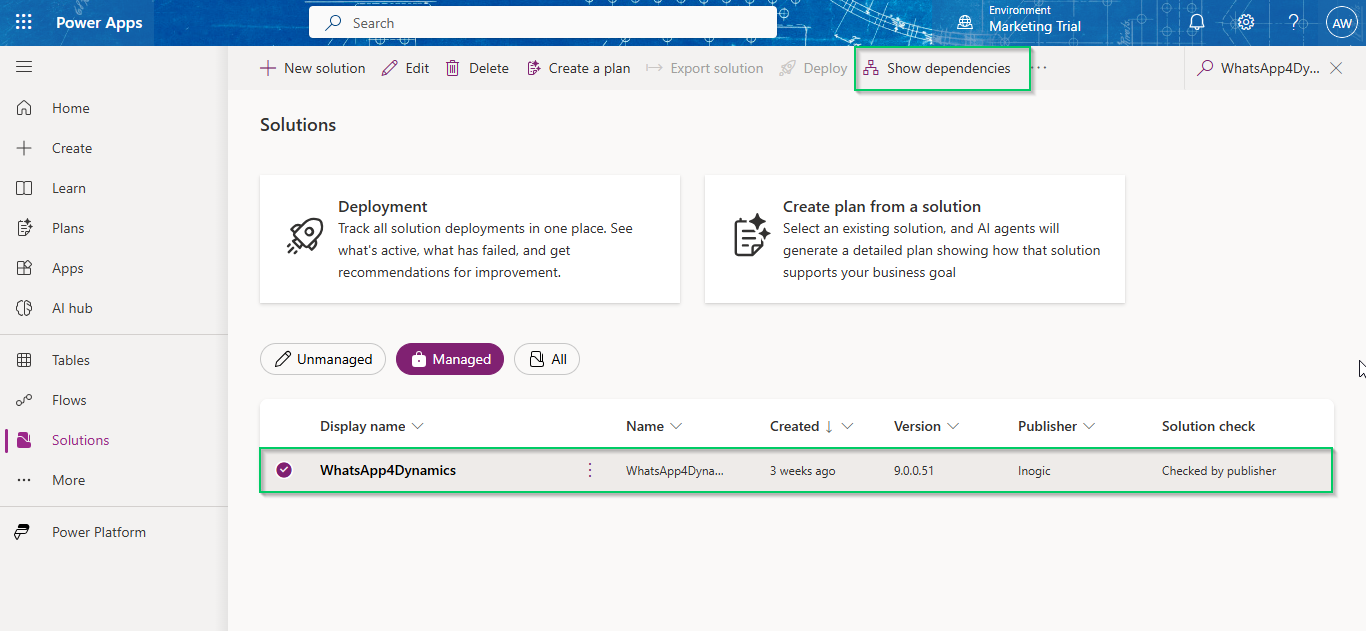Viewport: 1366px width, 631px height.
Task: Click the help question mark icon
Action: pos(1293,23)
